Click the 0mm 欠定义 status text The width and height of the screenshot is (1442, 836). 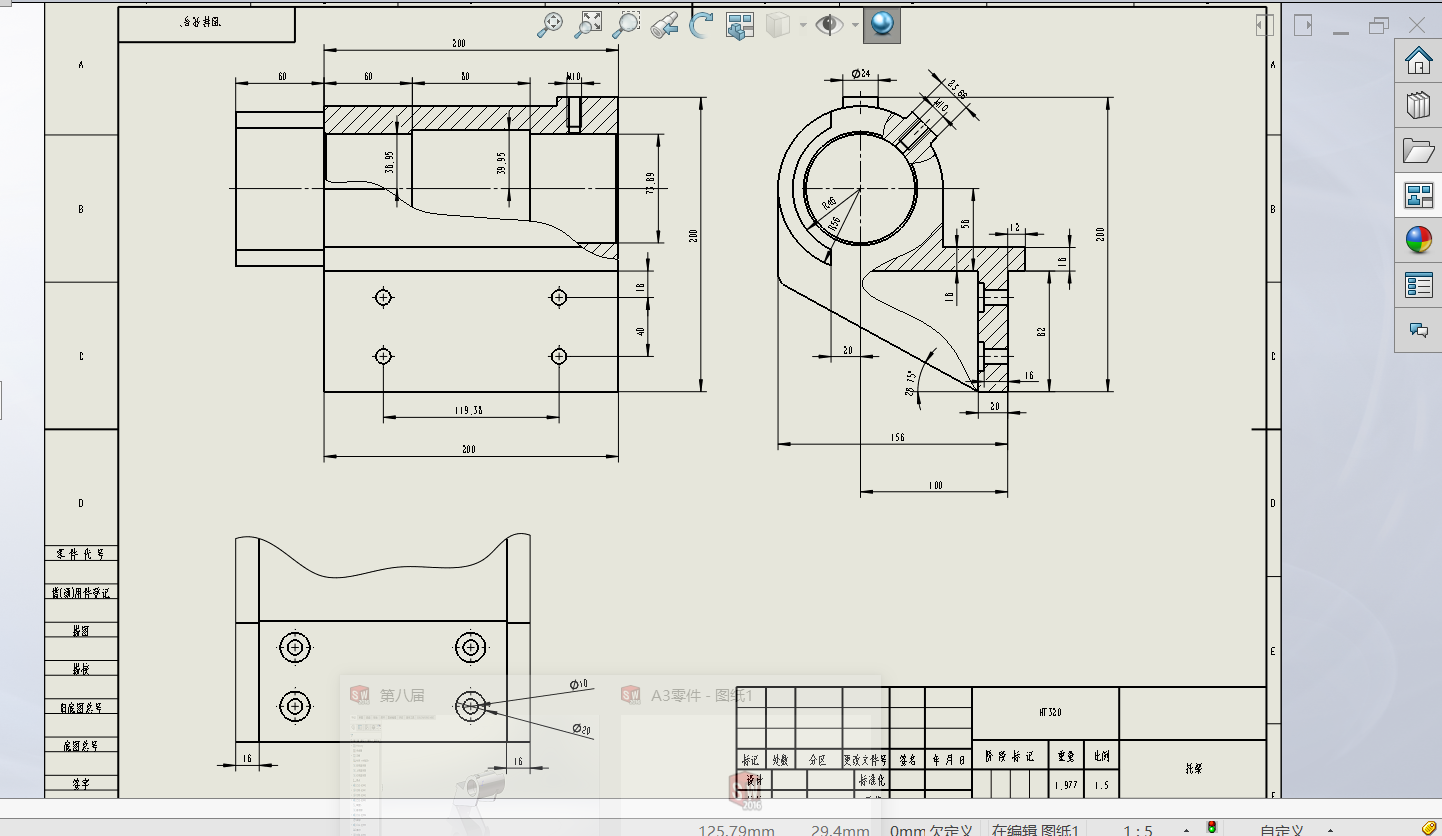tap(932, 830)
